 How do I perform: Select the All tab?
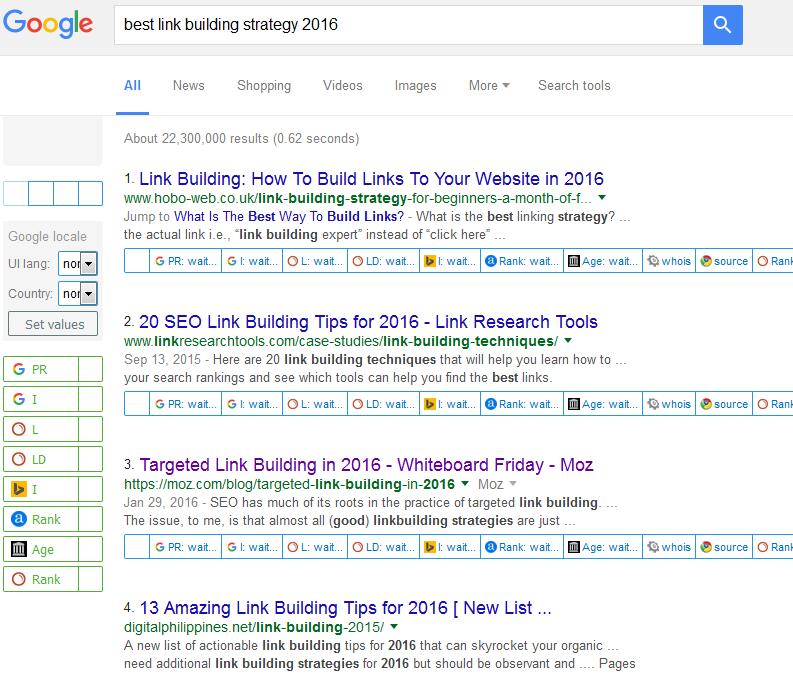tap(133, 85)
